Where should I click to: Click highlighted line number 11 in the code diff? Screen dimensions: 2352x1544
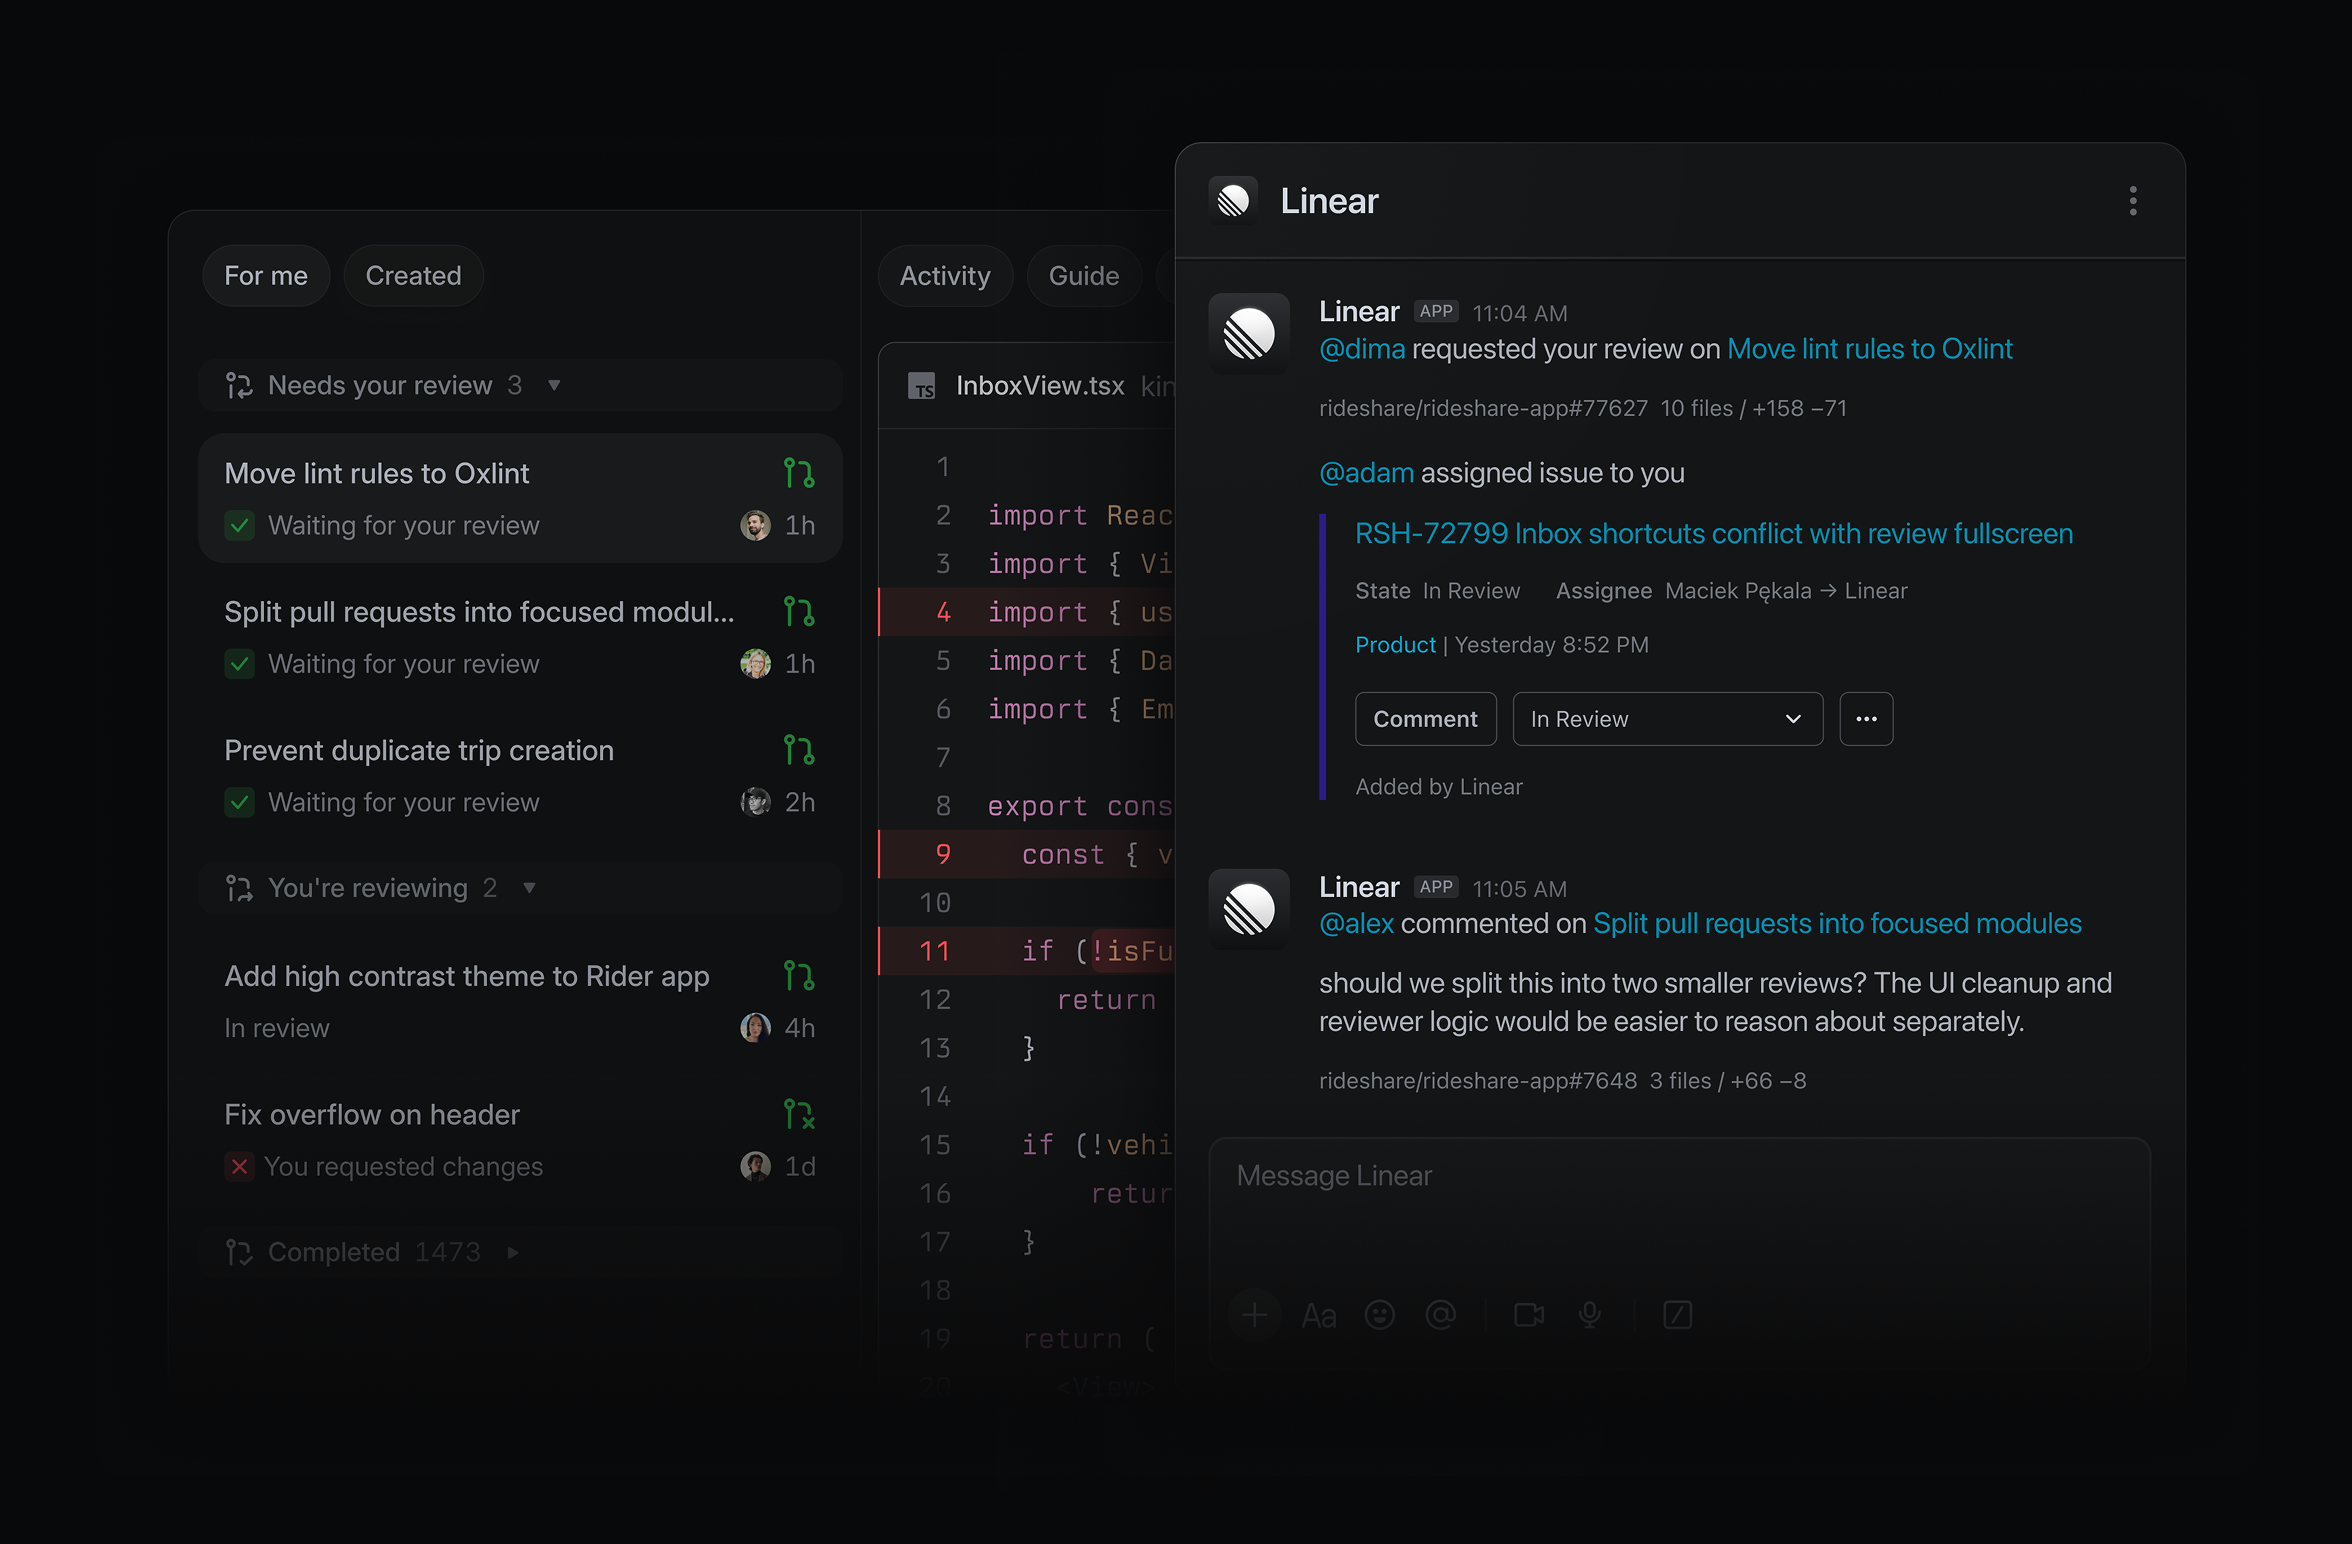click(935, 951)
